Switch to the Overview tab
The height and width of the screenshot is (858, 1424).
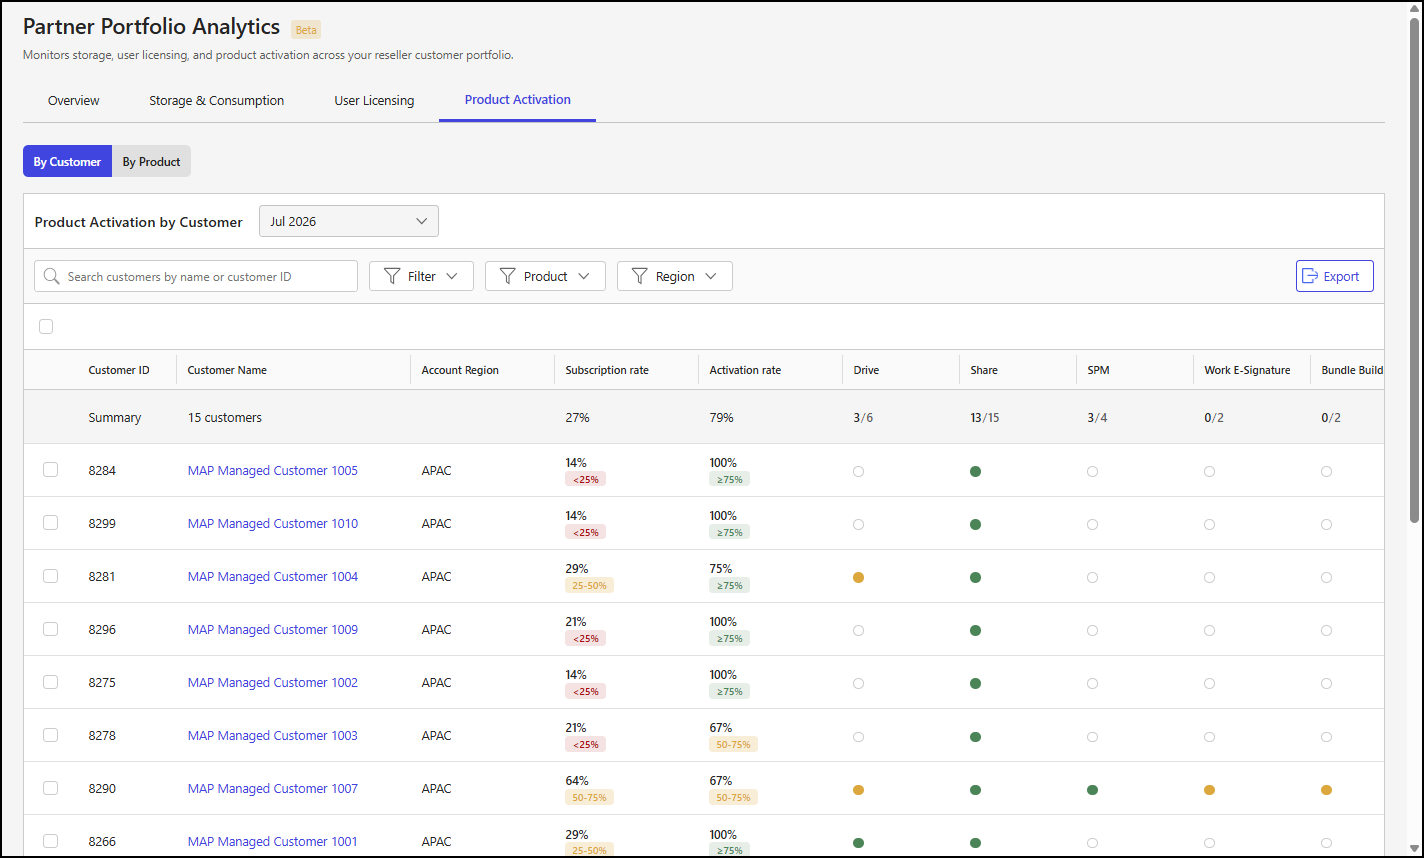[74, 100]
